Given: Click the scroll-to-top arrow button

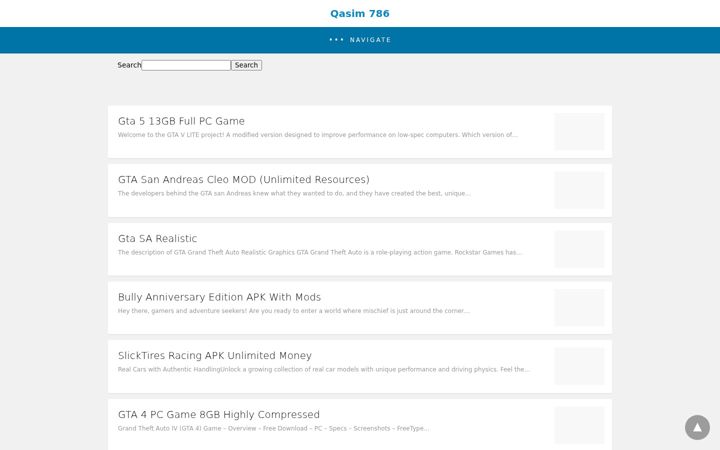Looking at the screenshot, I should coord(697,428).
